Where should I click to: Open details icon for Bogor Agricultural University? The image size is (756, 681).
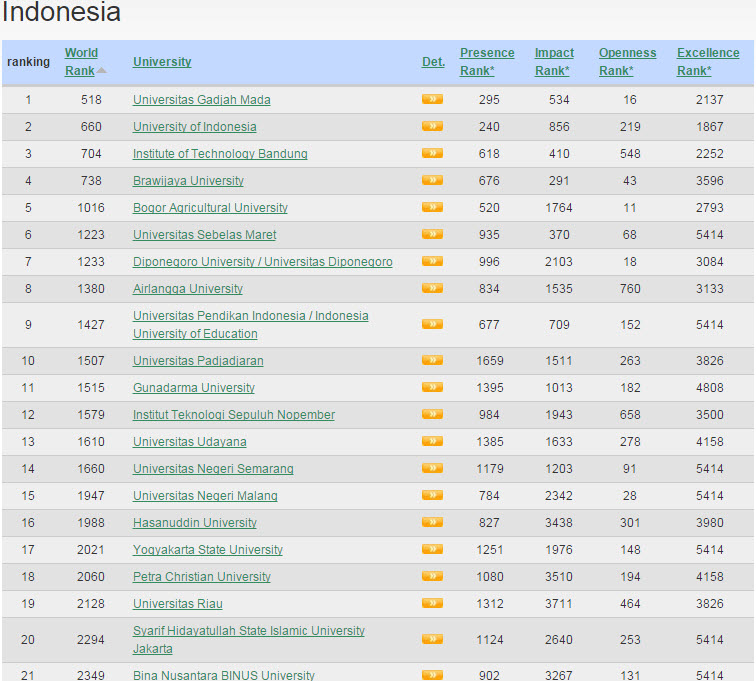click(x=432, y=207)
